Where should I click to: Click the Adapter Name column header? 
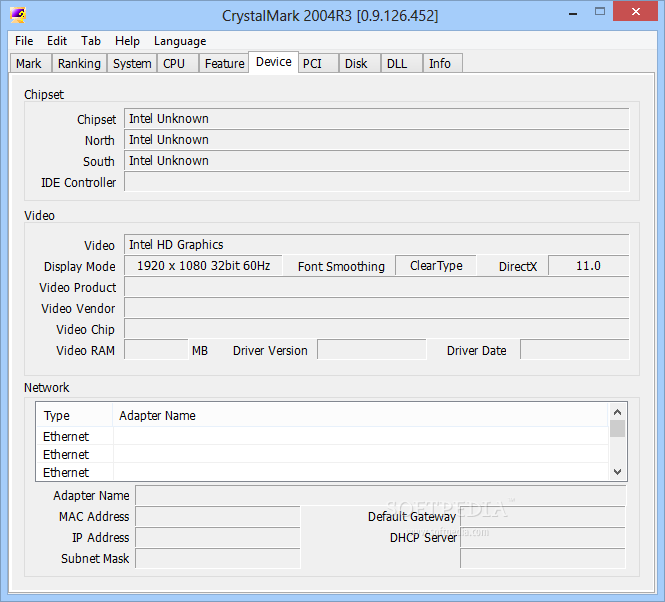pos(360,415)
